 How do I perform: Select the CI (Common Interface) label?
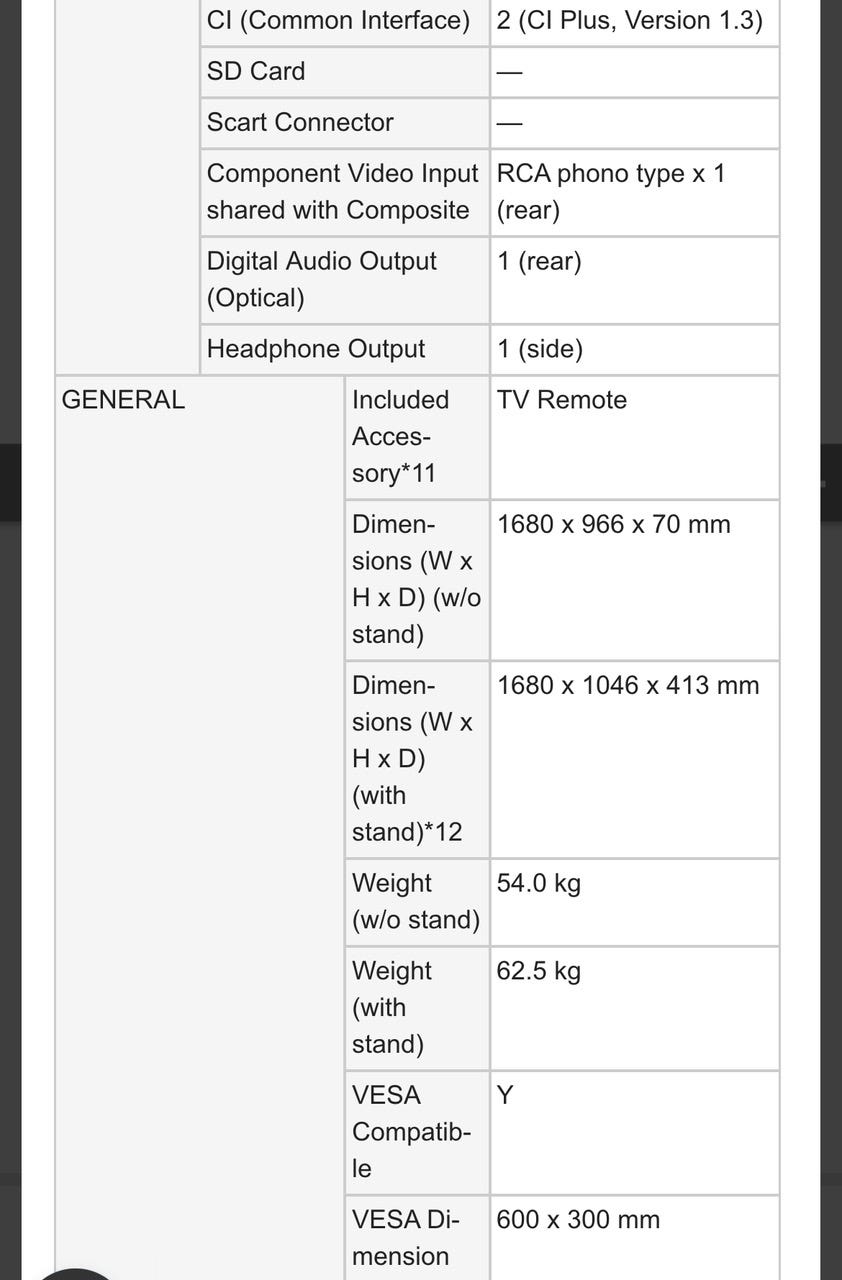pos(338,20)
